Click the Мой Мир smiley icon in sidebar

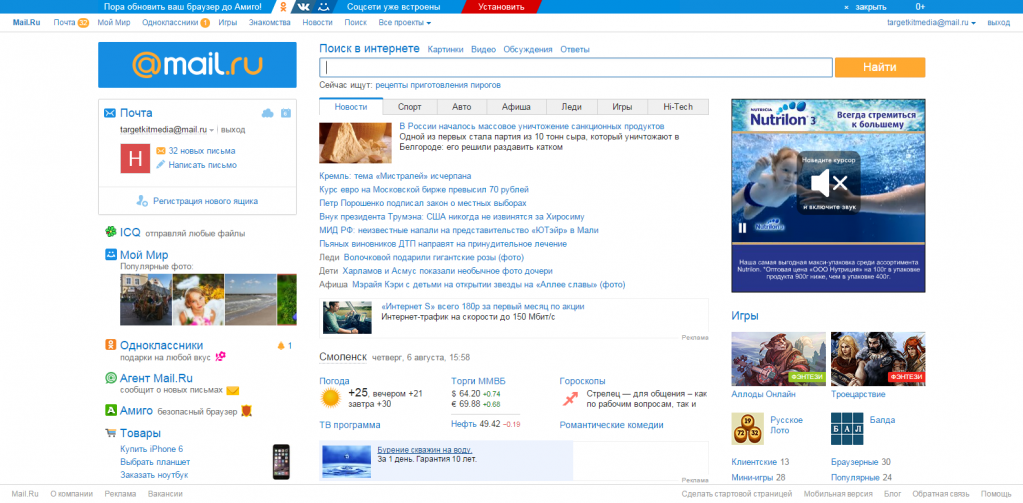[x=111, y=254]
